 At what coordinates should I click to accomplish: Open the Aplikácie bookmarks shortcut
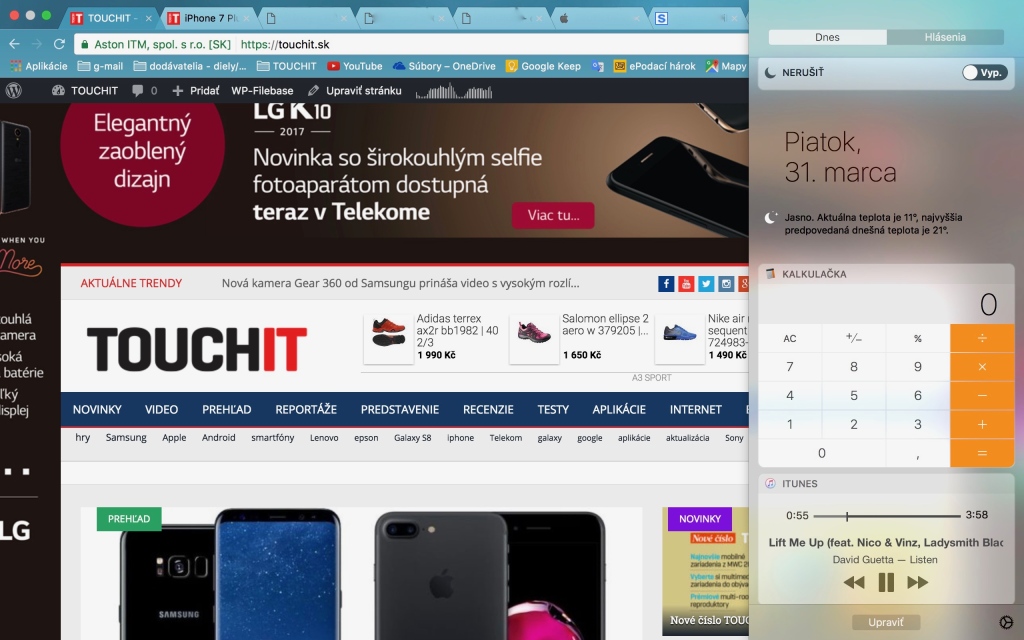38,66
